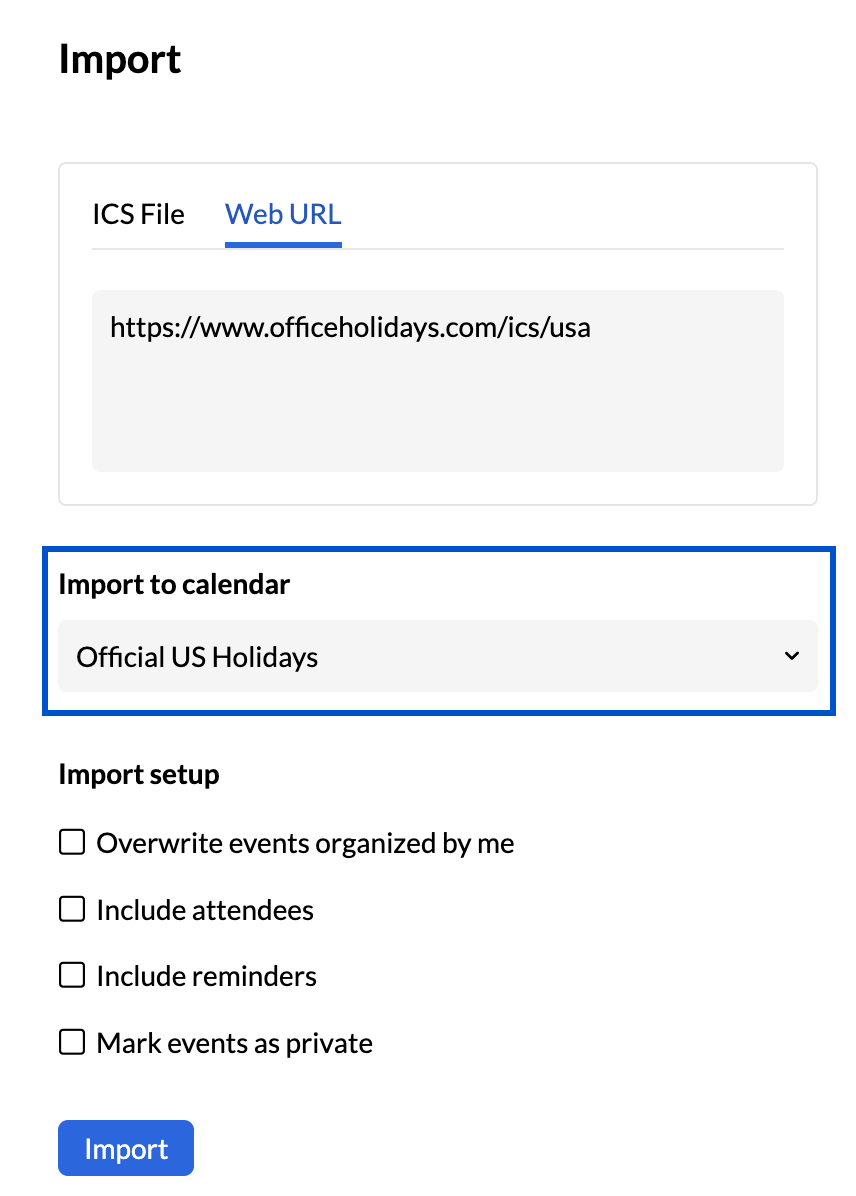Check the Include reminders box
This screenshot has width=856, height=1196.
72,975
